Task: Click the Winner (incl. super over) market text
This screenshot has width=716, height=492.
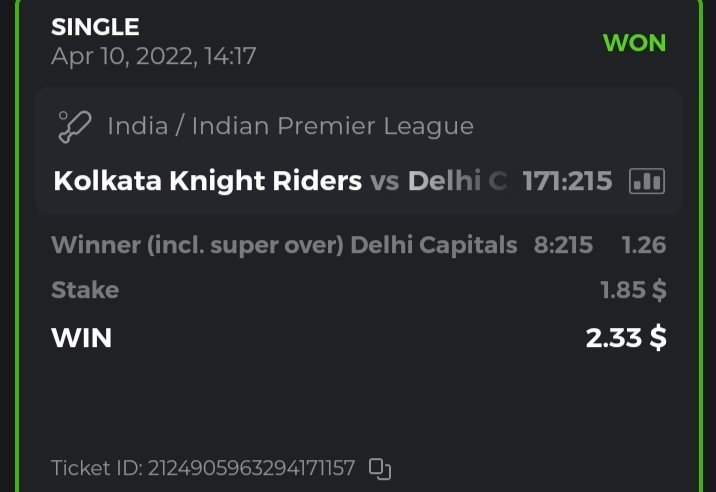Action: (197, 245)
